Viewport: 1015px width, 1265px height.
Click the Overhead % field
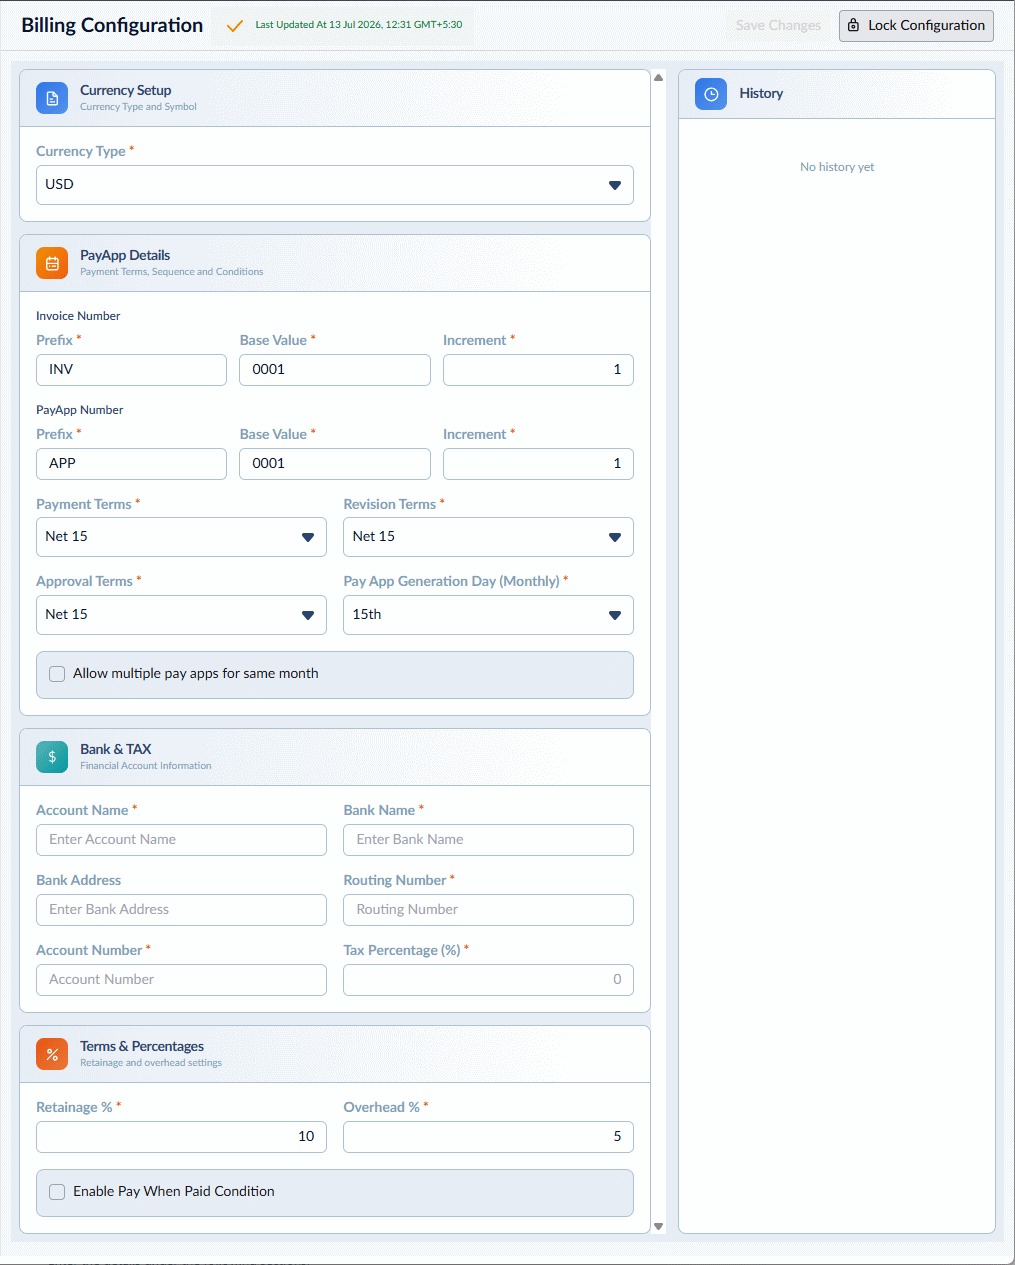488,1137
